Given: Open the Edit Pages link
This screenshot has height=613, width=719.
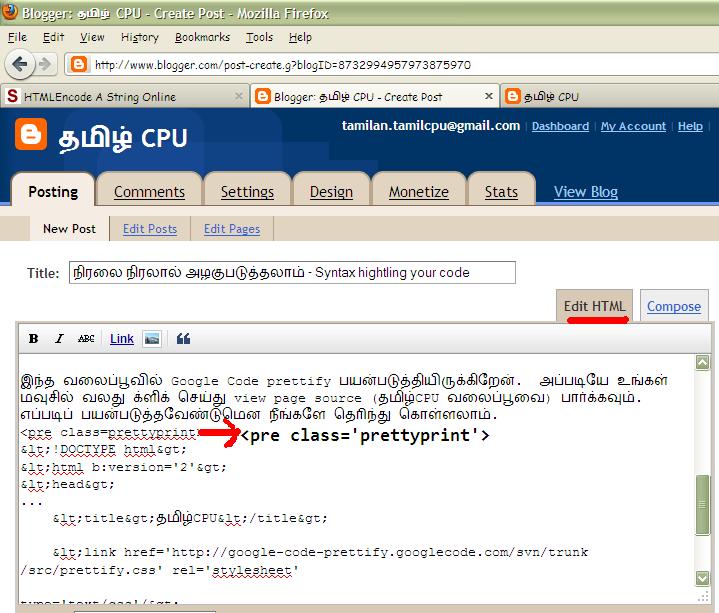Looking at the screenshot, I should coord(232,228).
